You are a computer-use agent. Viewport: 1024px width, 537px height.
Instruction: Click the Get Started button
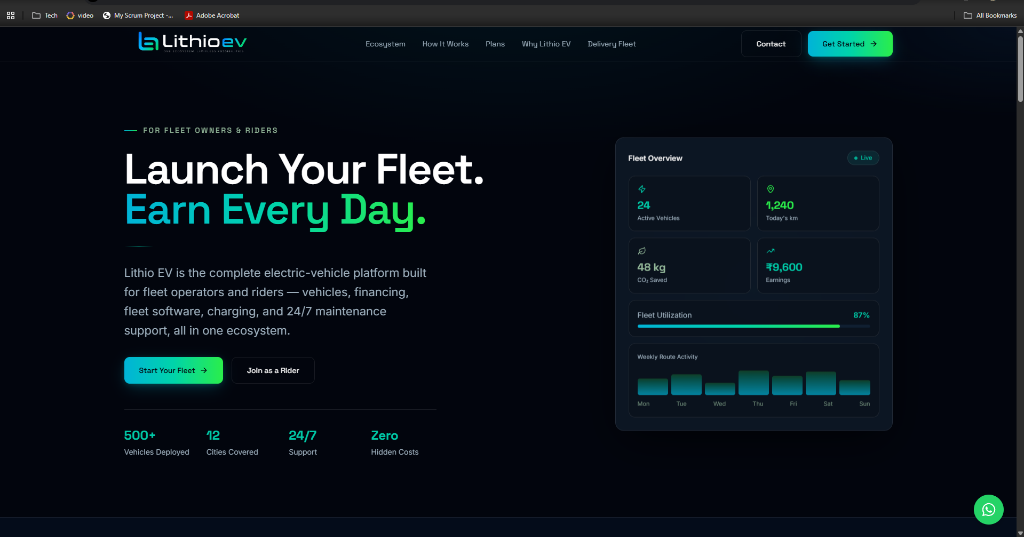pos(850,44)
